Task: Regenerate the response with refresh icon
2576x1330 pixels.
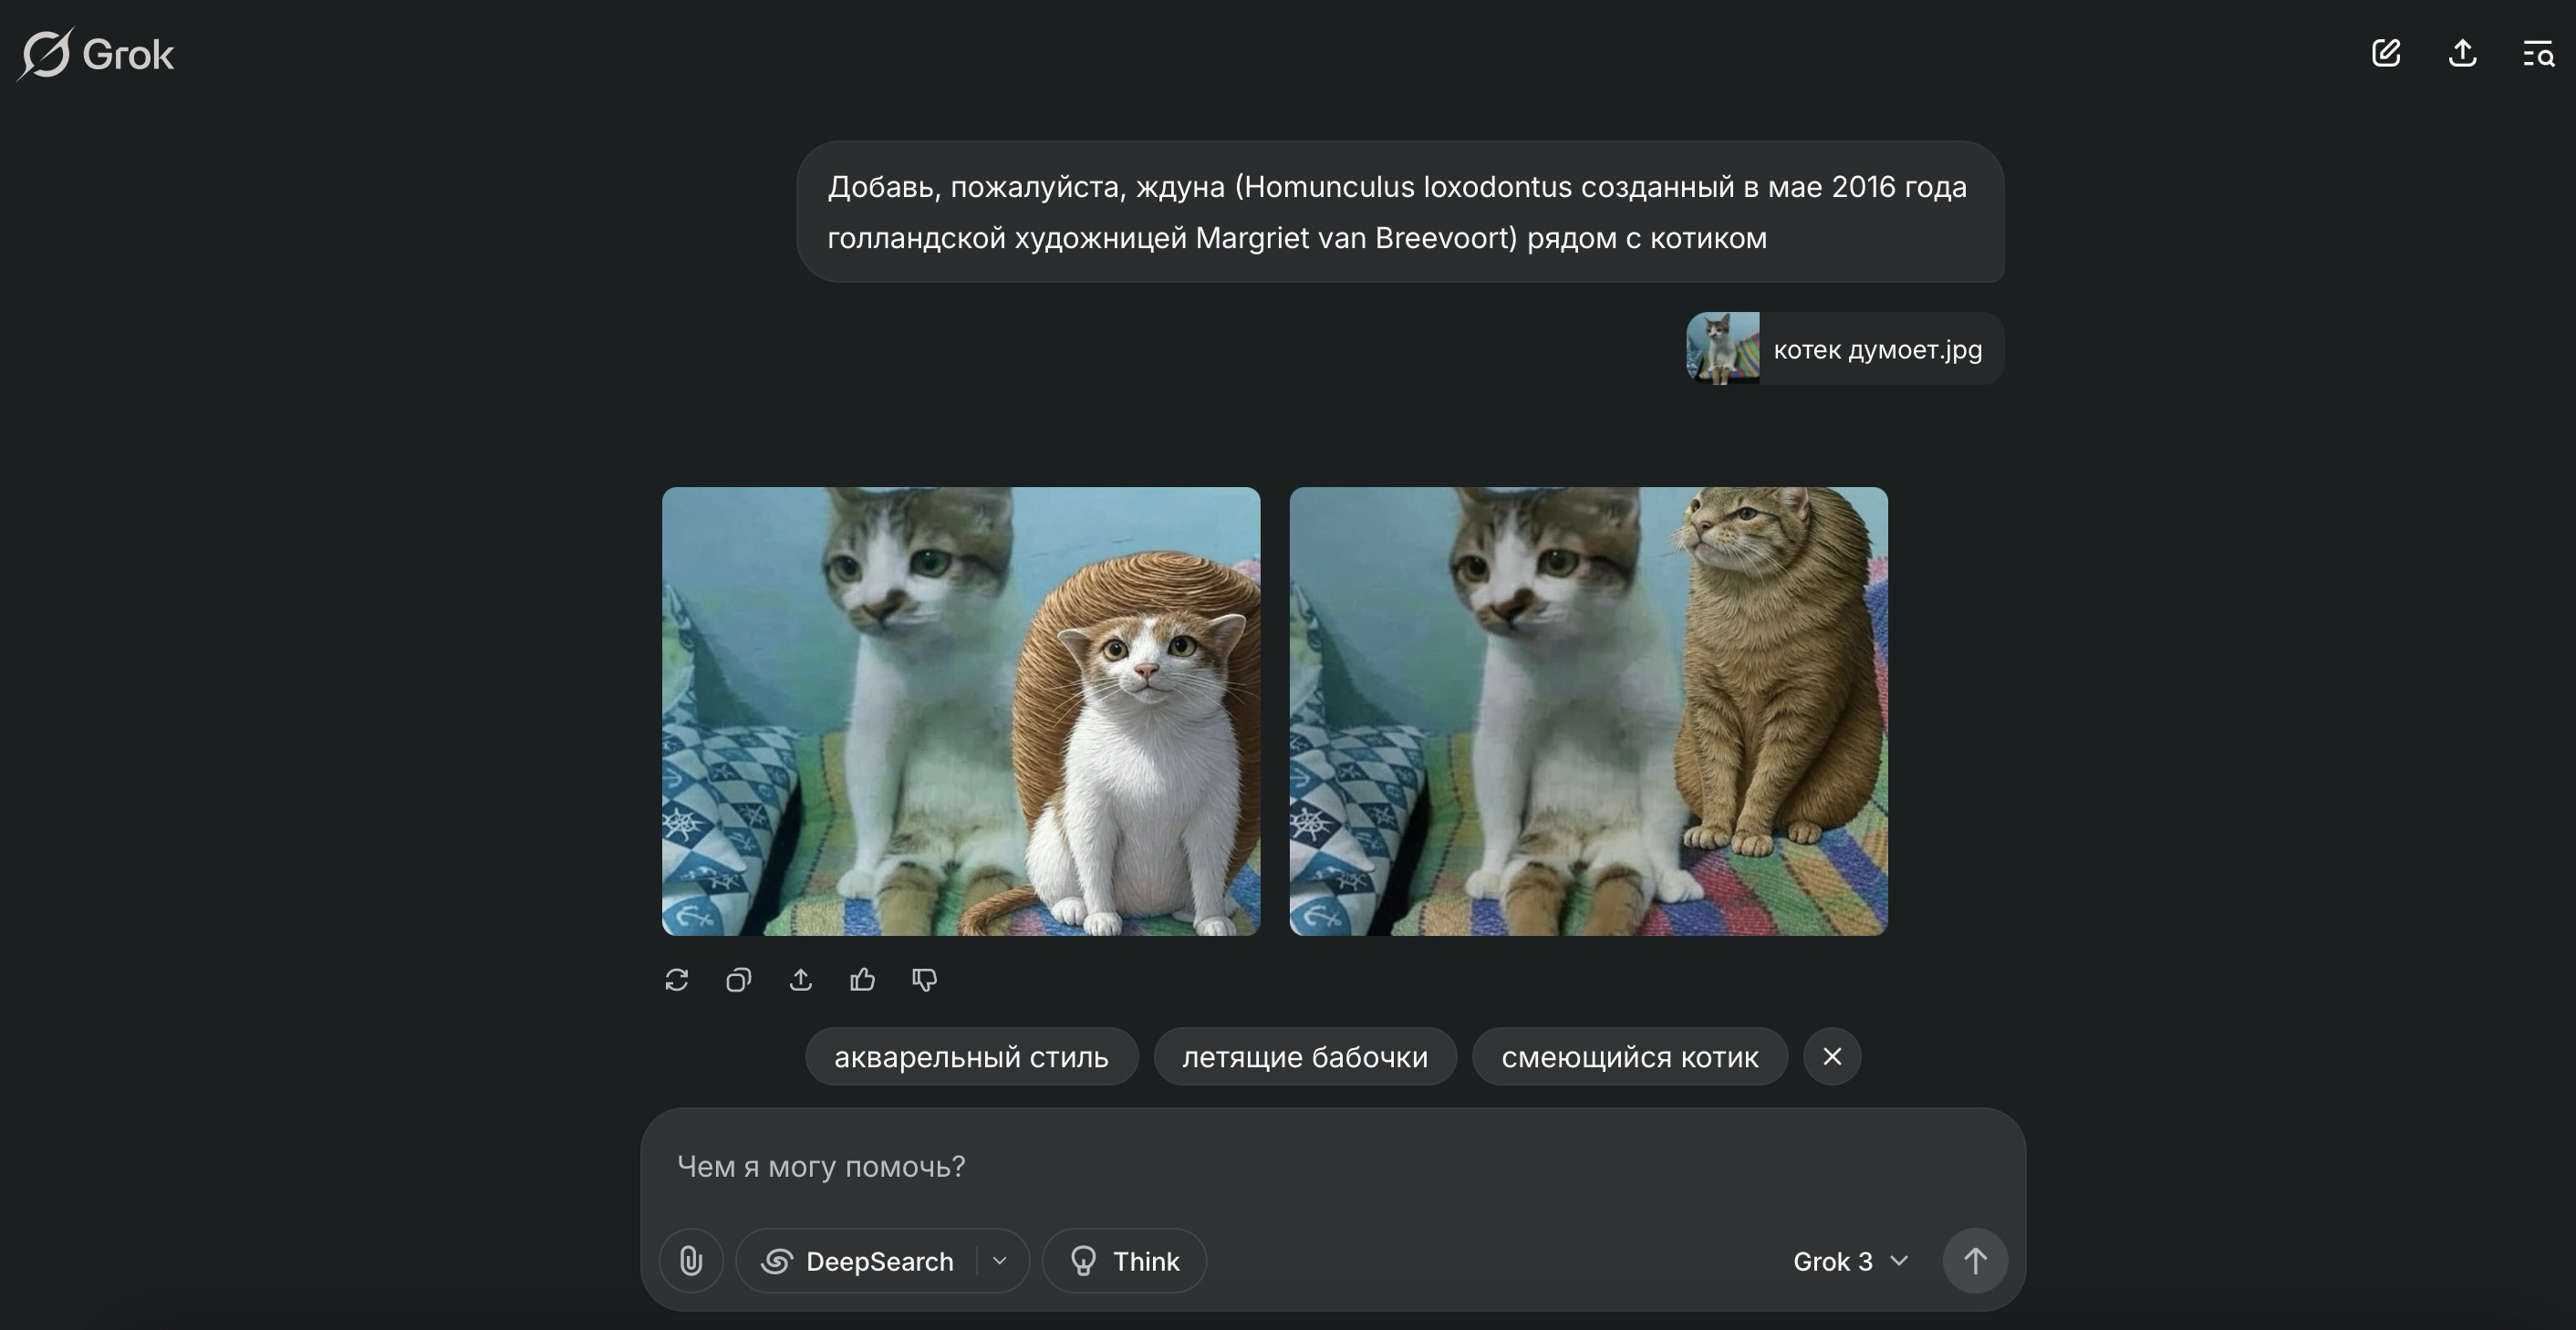Action: click(677, 980)
